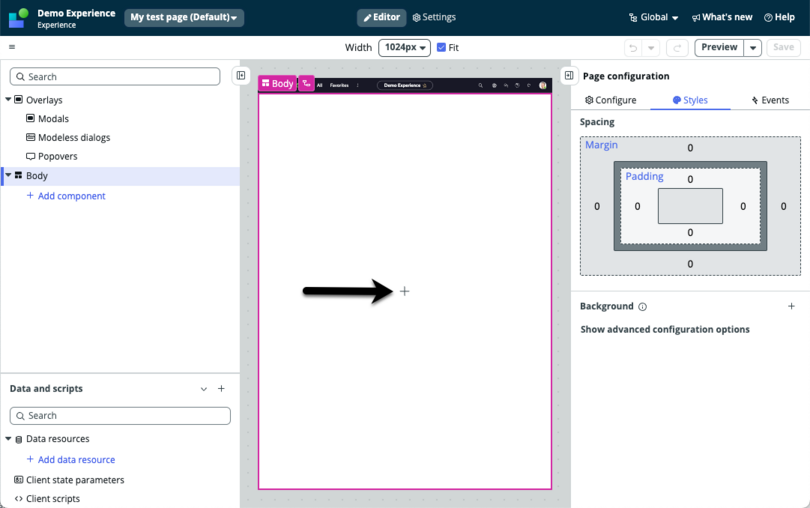Click the undo arrow icon
The height and width of the screenshot is (508, 810).
coord(633,48)
